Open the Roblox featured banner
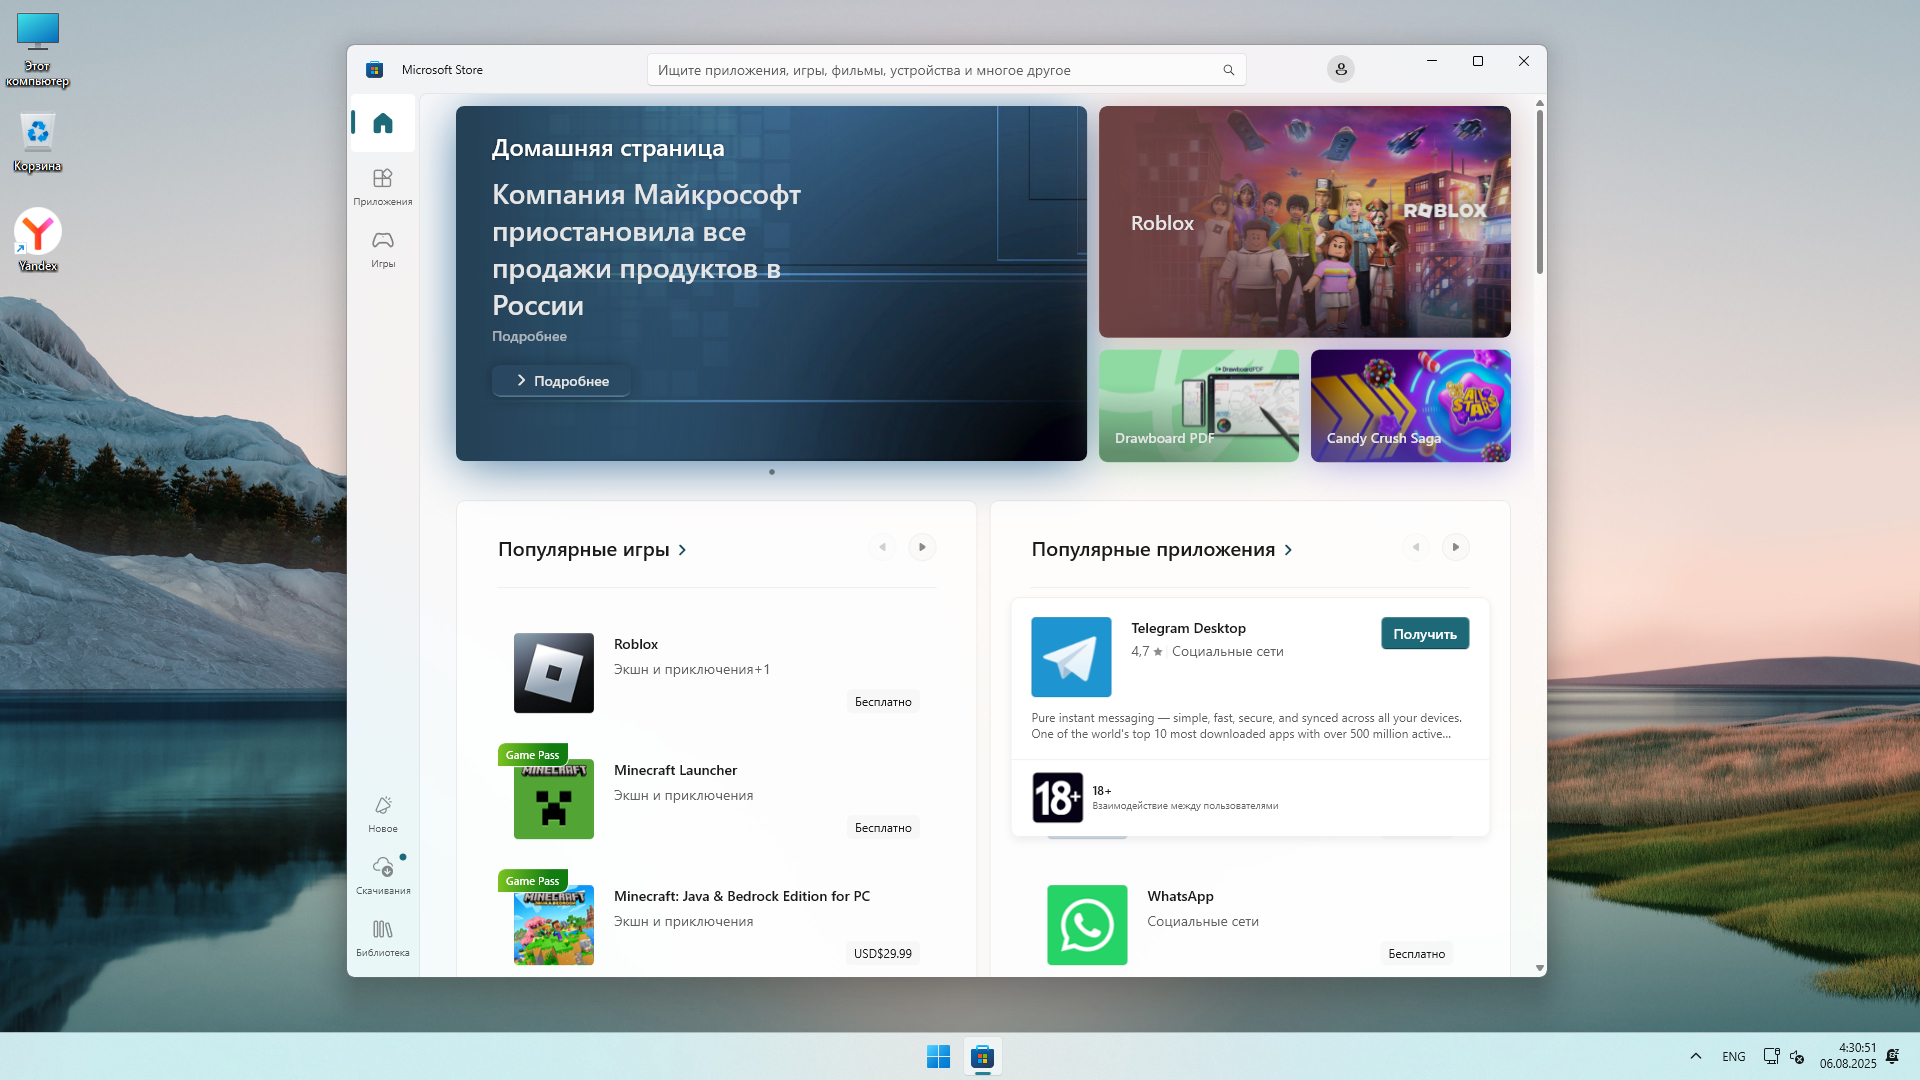This screenshot has height=1080, width=1920. click(1304, 222)
